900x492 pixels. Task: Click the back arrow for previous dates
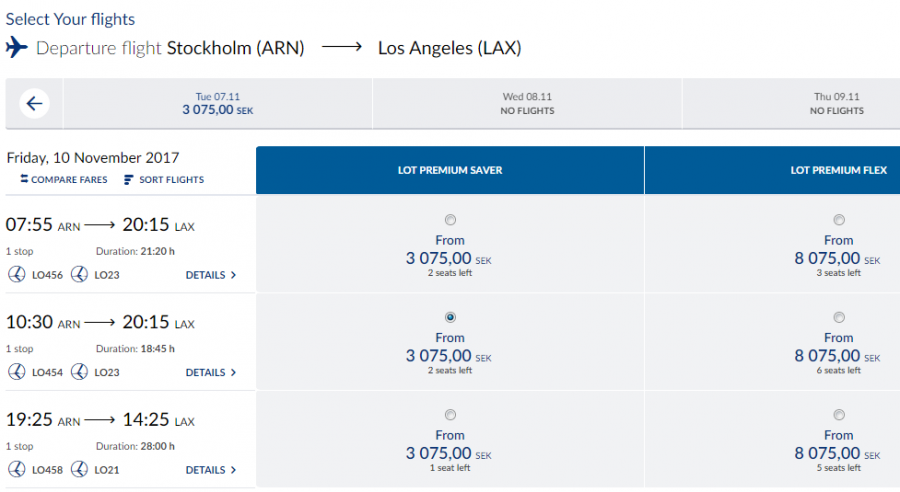pyautogui.click(x=35, y=104)
